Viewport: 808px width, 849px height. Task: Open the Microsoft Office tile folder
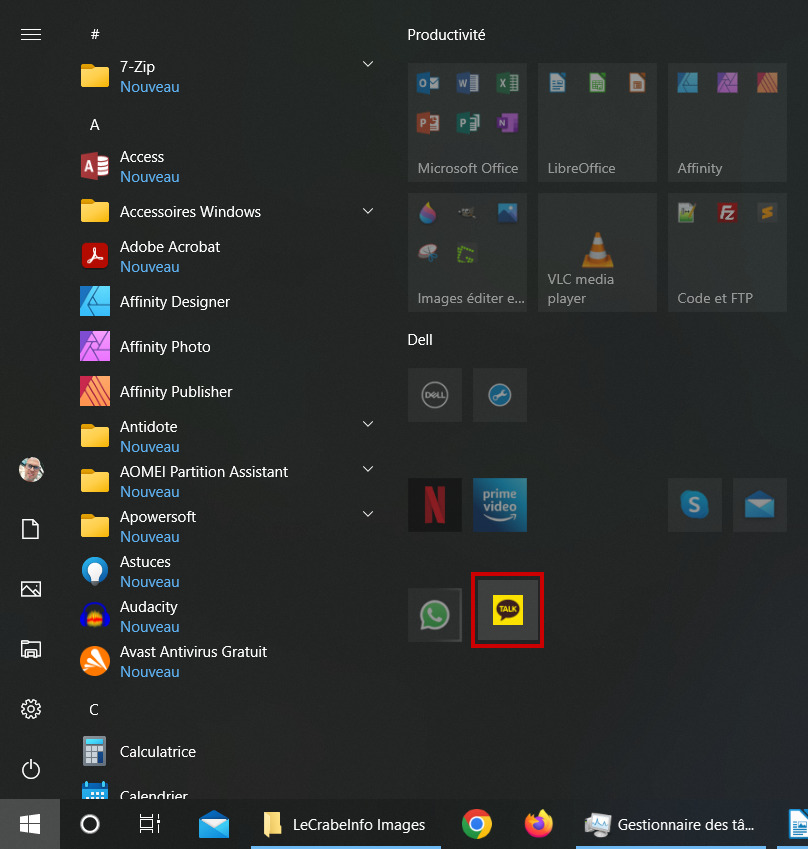[x=467, y=122]
